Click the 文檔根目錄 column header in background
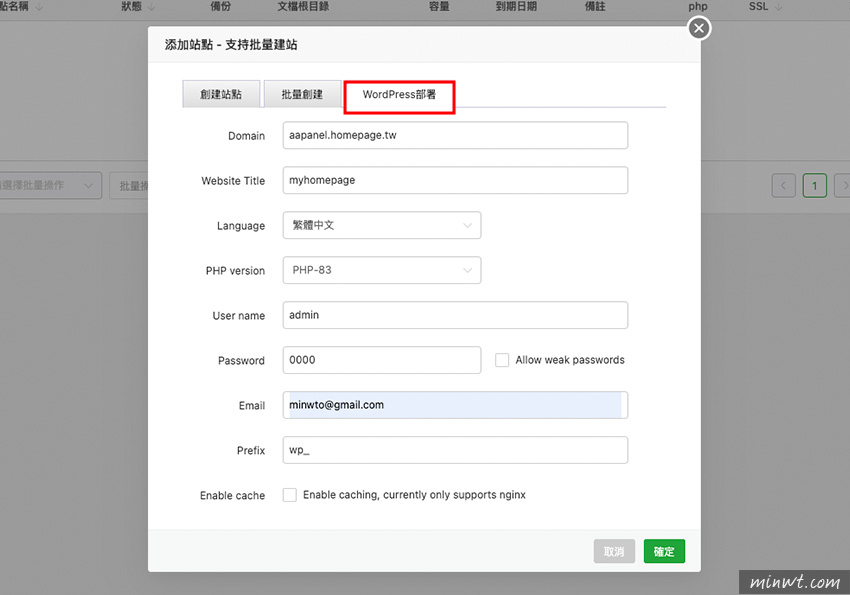Image resolution: width=850 pixels, height=595 pixels. coord(303,7)
